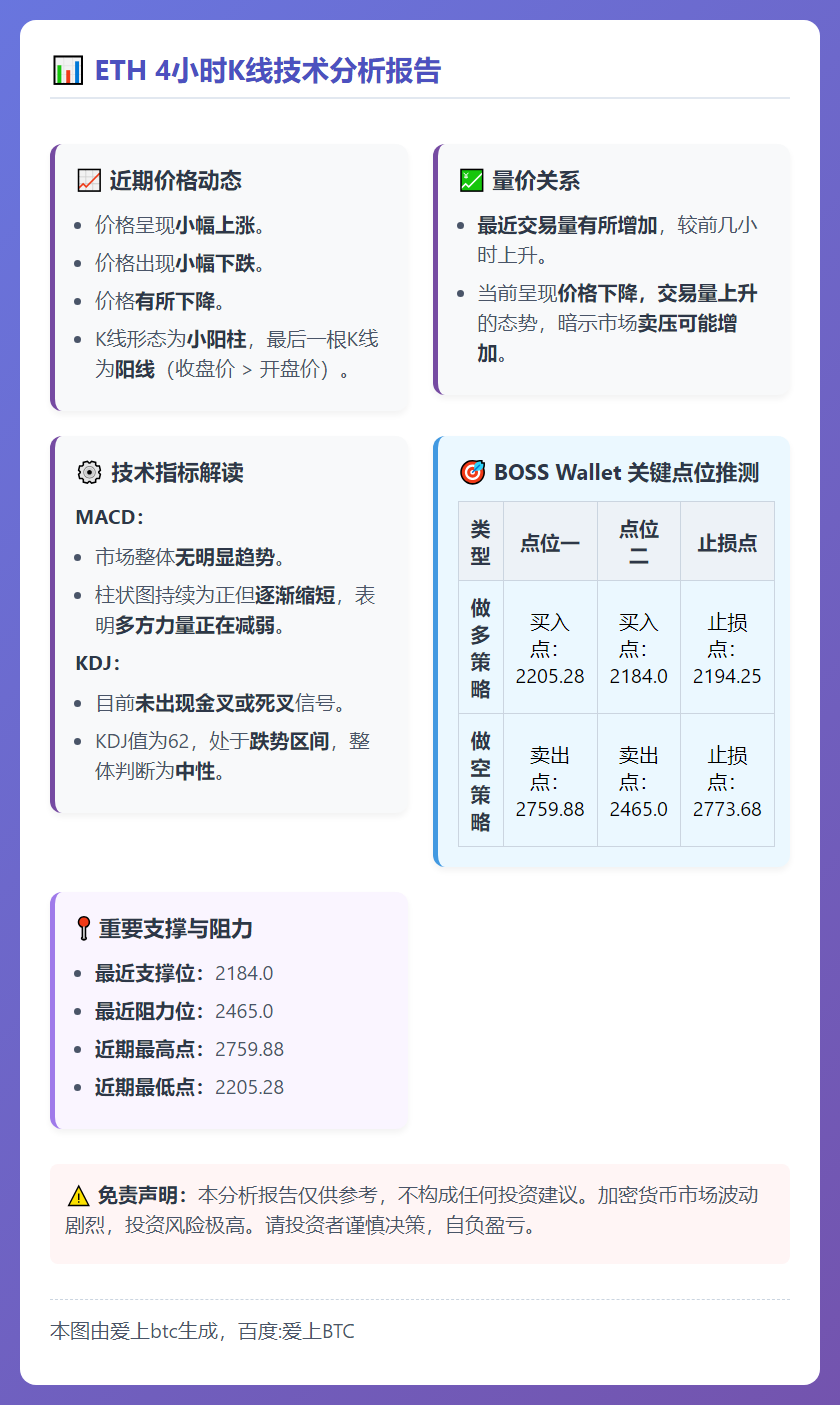The width and height of the screenshot is (840, 1405).
Task: Click the gear icon beside 技术指标解读
Action: [88, 473]
